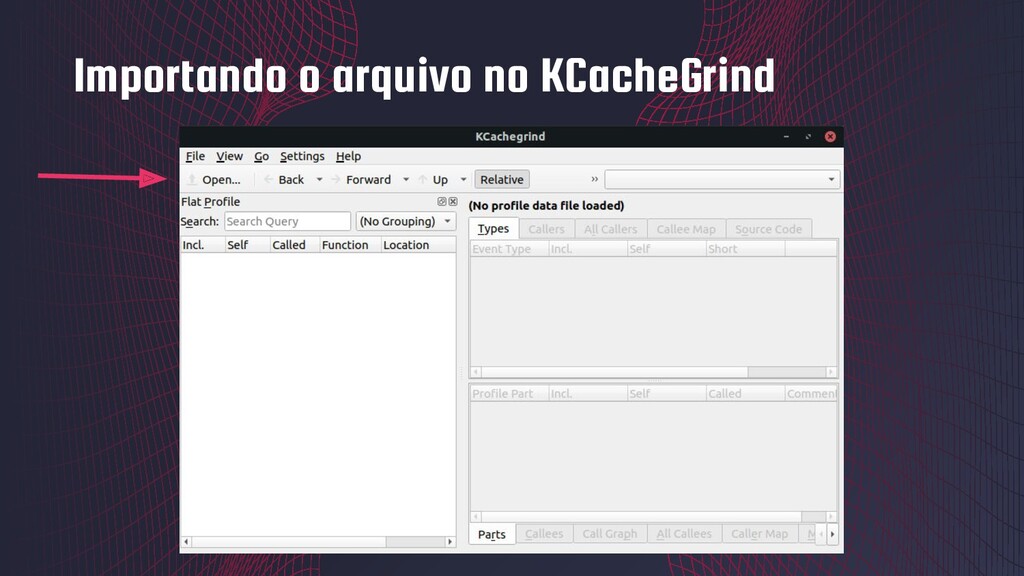Click the Up toolbar button

point(434,180)
